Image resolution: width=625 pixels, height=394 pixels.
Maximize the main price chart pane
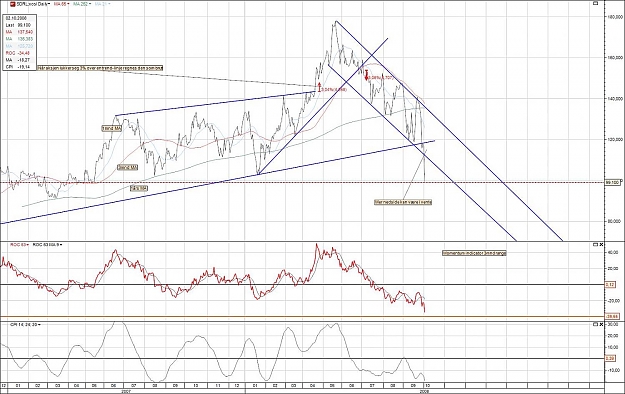pyautogui.click(x=596, y=4)
